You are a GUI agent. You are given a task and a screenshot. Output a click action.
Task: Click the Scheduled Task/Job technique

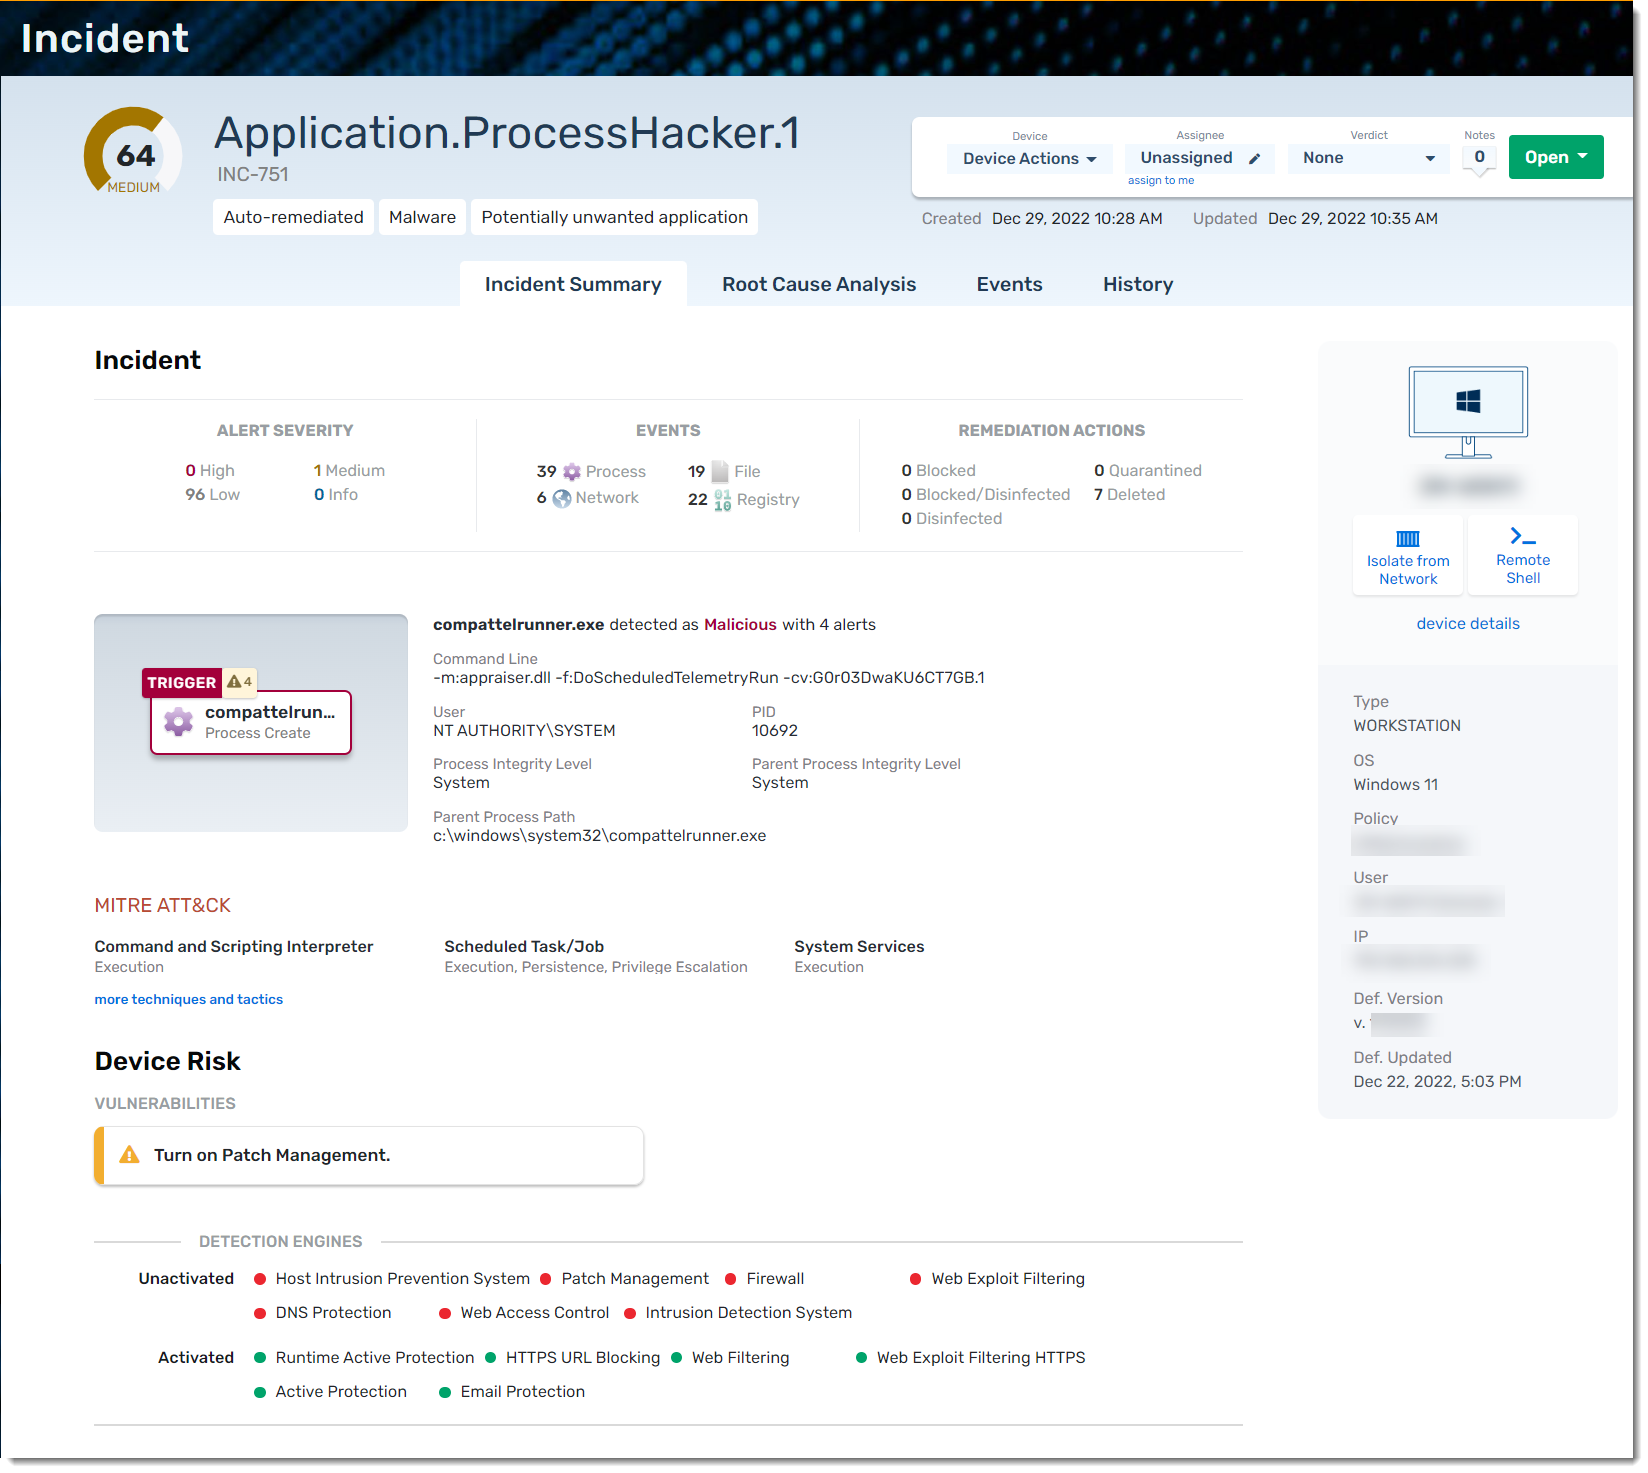524,946
